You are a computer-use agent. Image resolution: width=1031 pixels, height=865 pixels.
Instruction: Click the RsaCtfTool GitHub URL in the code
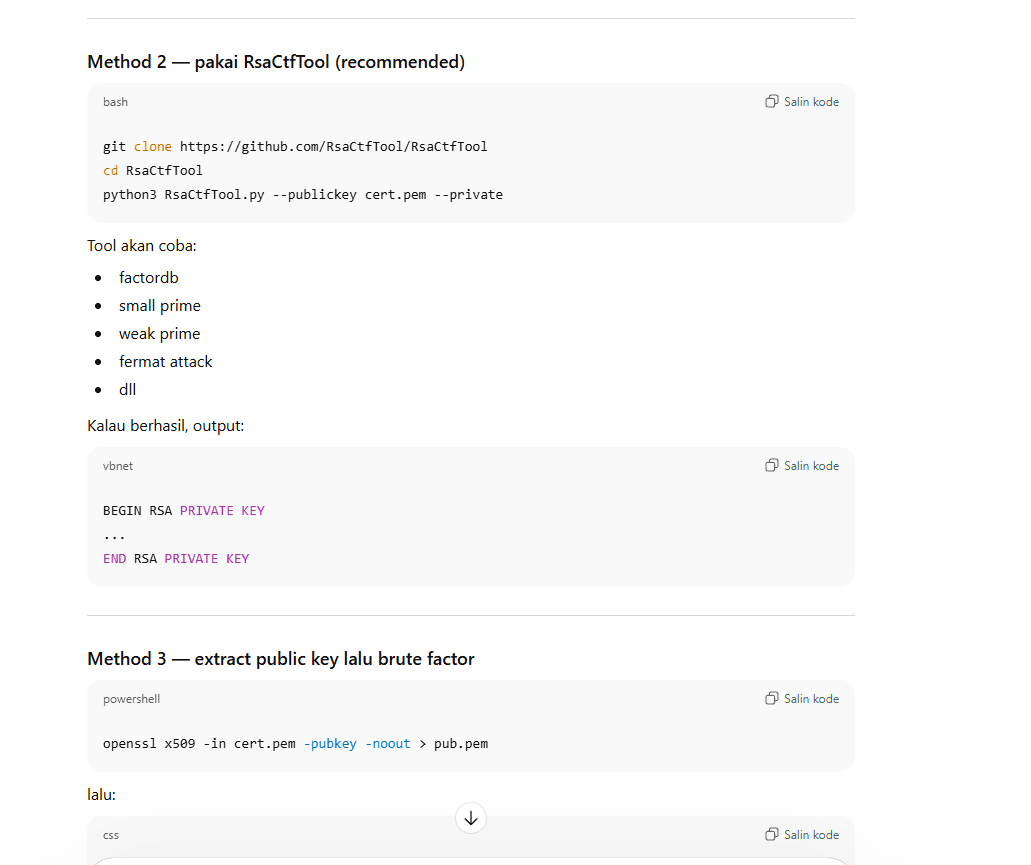[x=333, y=147]
